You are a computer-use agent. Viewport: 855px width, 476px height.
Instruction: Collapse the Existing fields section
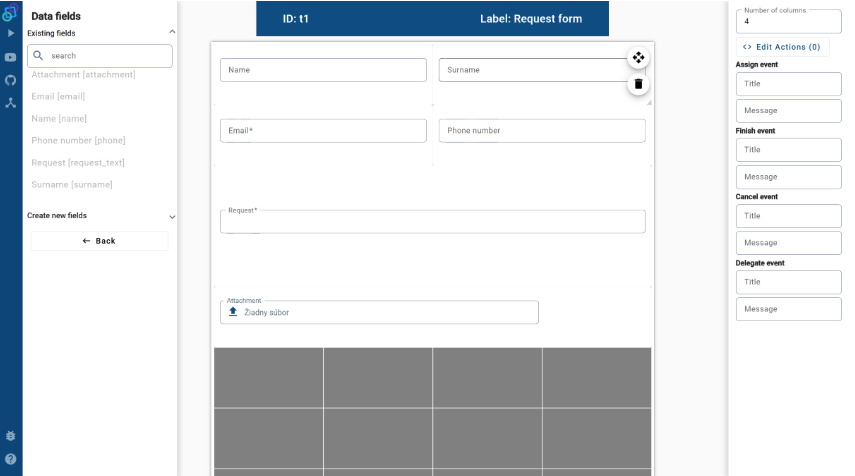(172, 33)
